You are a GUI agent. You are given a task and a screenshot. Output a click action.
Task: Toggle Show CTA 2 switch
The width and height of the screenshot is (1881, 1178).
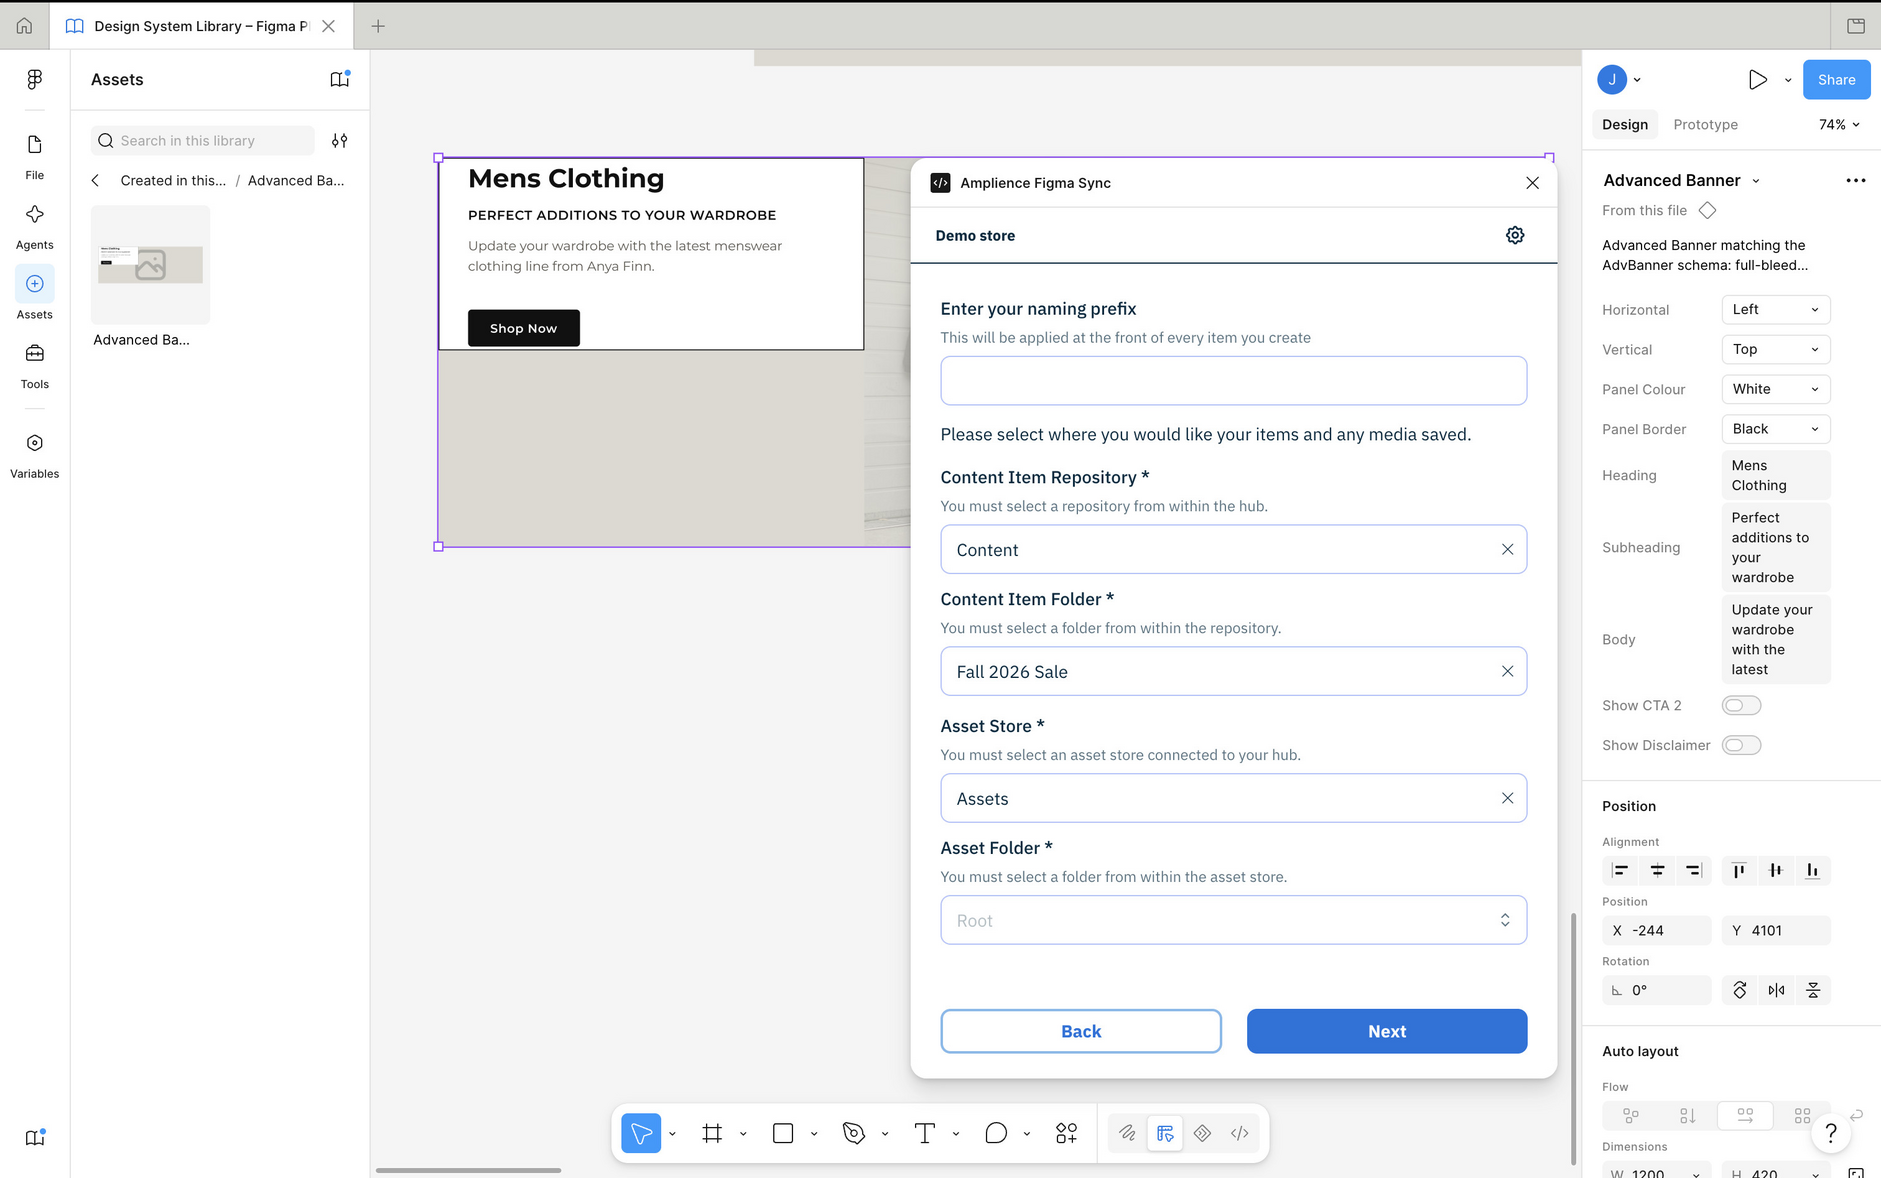[x=1741, y=706]
